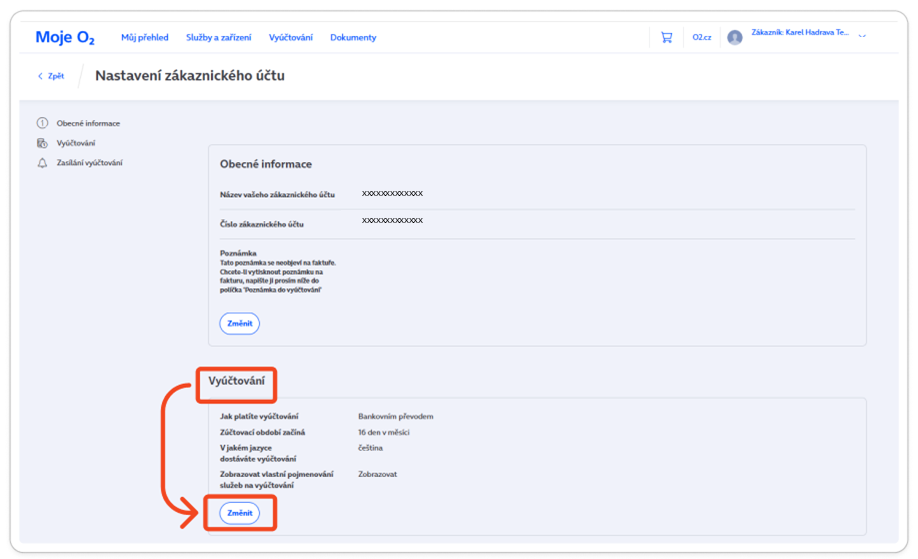Expand the customer account dropdown chevron
The width and height of the screenshot is (918, 559).
862,37
